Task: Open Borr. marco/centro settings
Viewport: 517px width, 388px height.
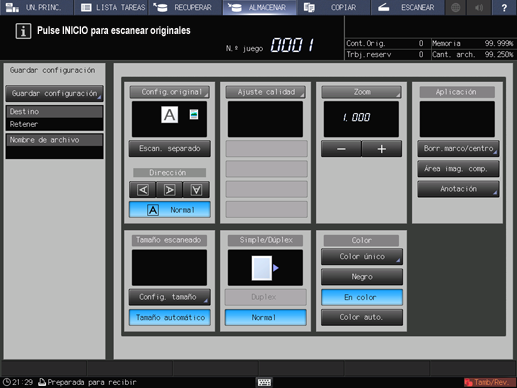Action: (458, 149)
